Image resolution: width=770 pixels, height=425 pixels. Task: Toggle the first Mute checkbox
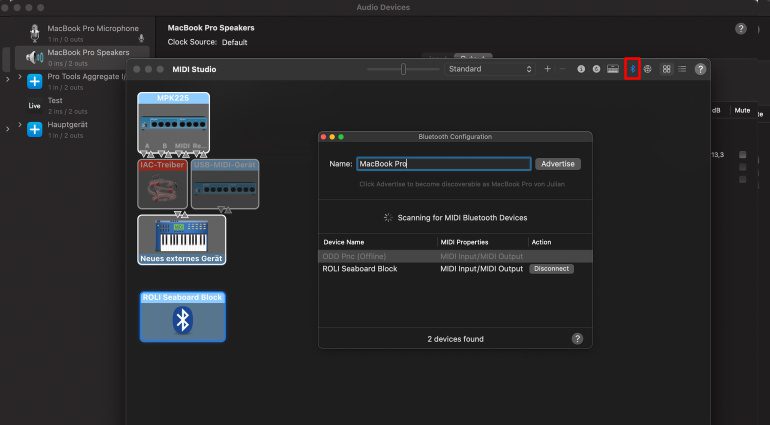point(742,155)
